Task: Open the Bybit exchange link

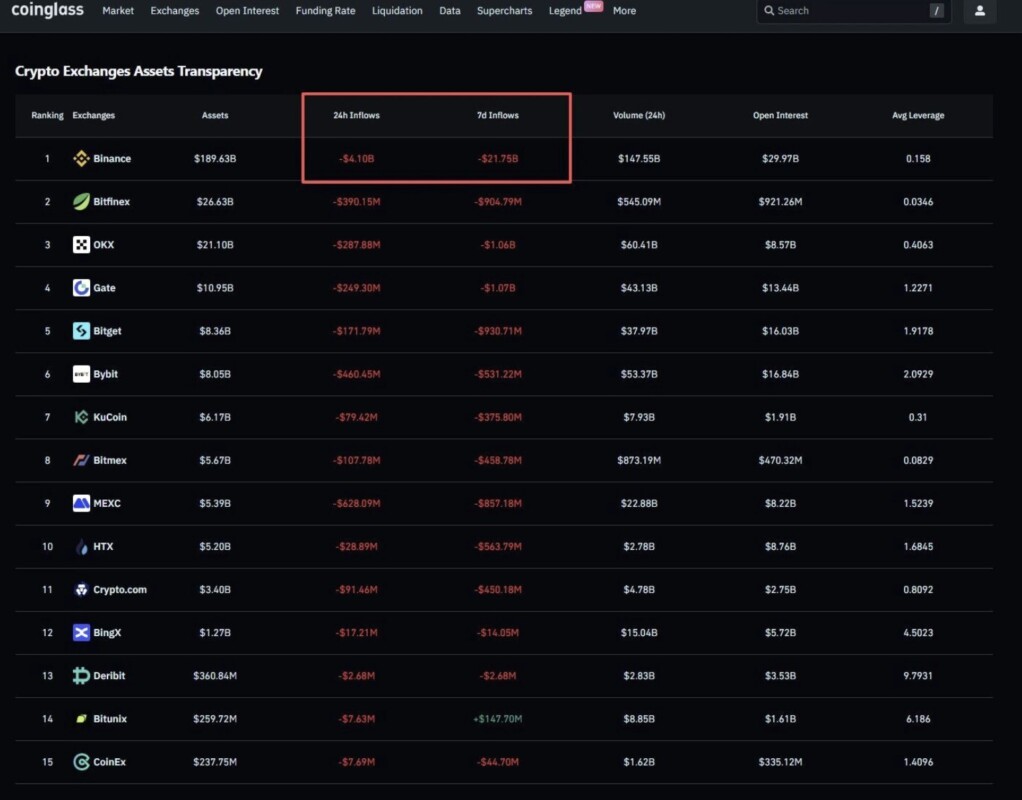Action: coord(105,374)
